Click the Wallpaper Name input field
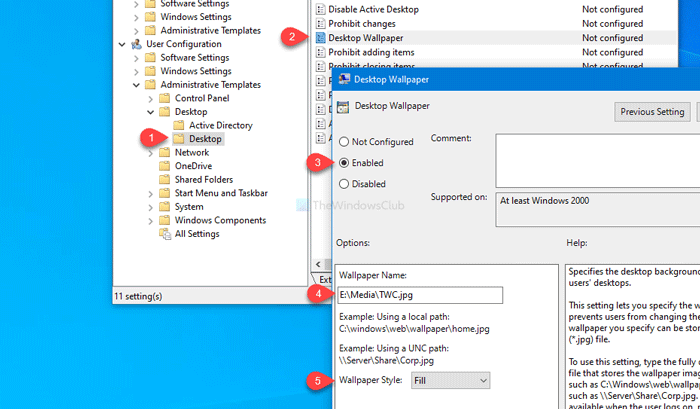This screenshot has height=409, width=700. [x=420, y=295]
